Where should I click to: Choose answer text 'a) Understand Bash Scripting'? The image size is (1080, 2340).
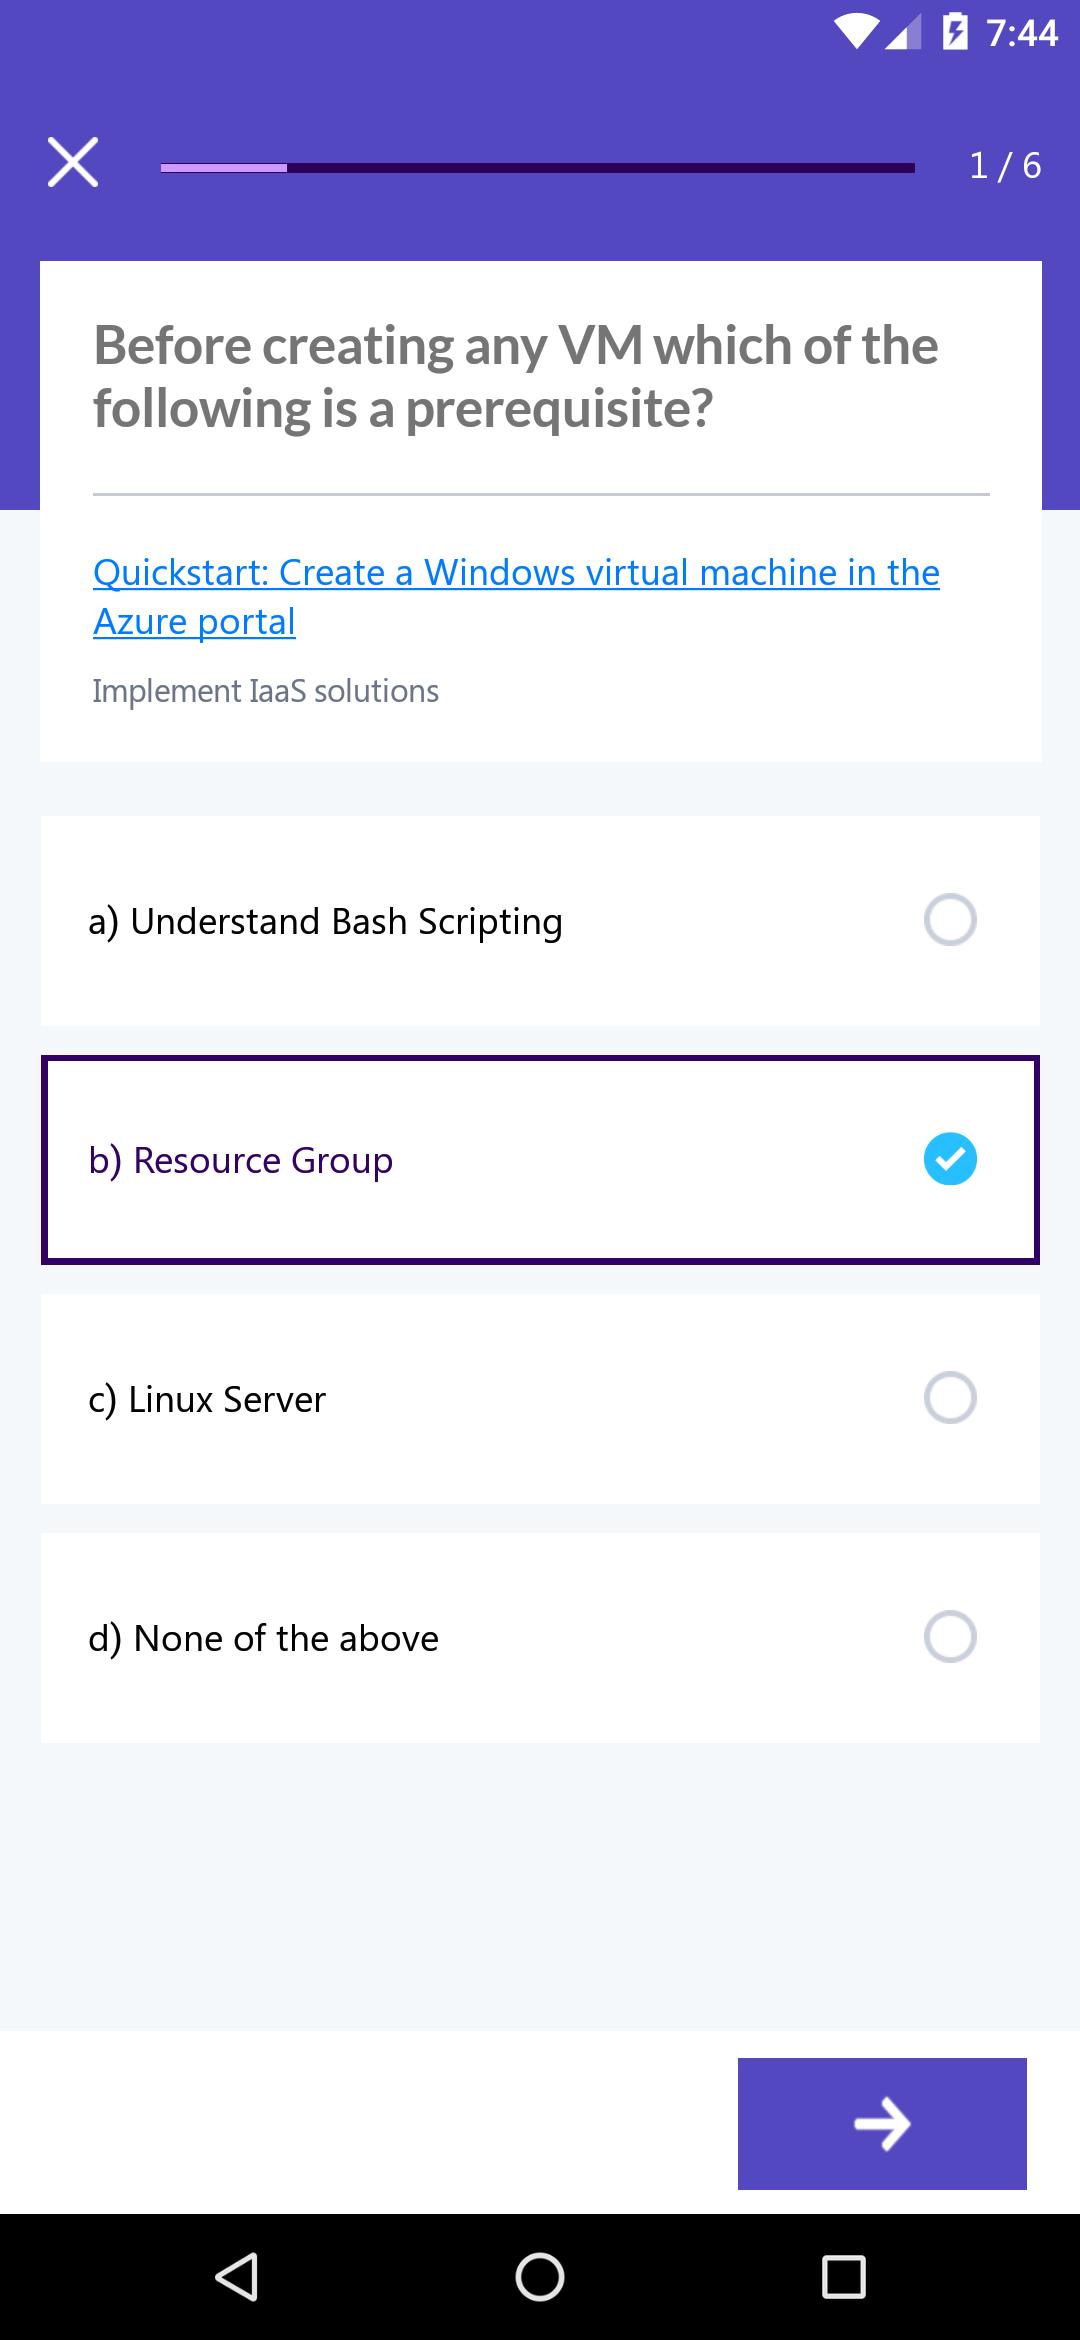pyautogui.click(x=325, y=922)
